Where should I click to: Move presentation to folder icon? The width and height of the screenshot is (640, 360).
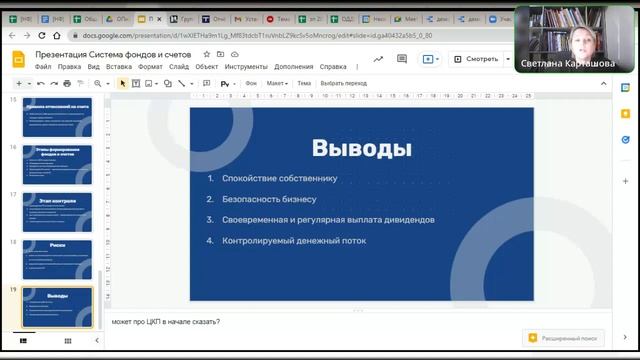click(220, 54)
